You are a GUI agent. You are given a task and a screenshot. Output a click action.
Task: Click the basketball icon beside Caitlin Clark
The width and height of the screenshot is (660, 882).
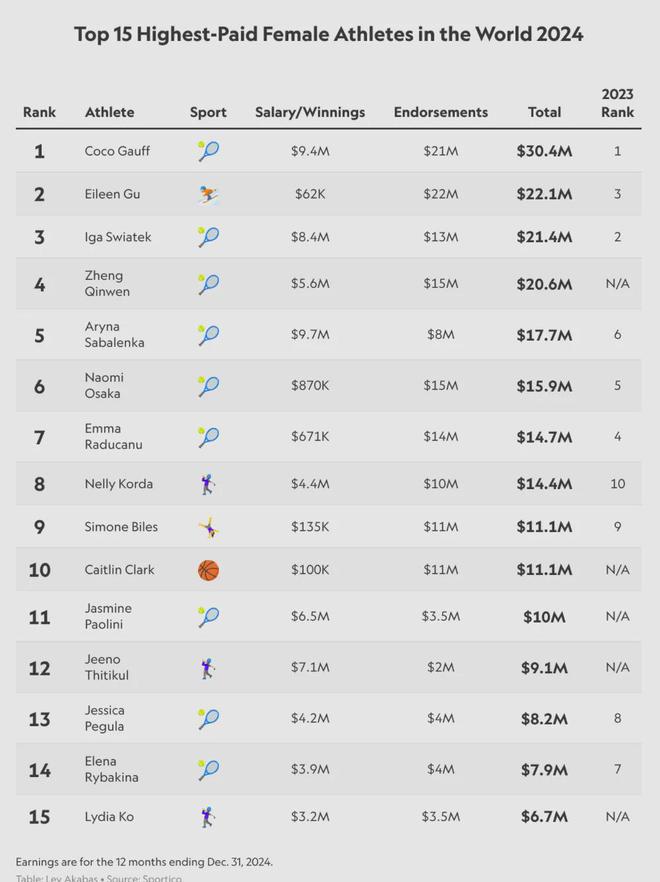(208, 570)
